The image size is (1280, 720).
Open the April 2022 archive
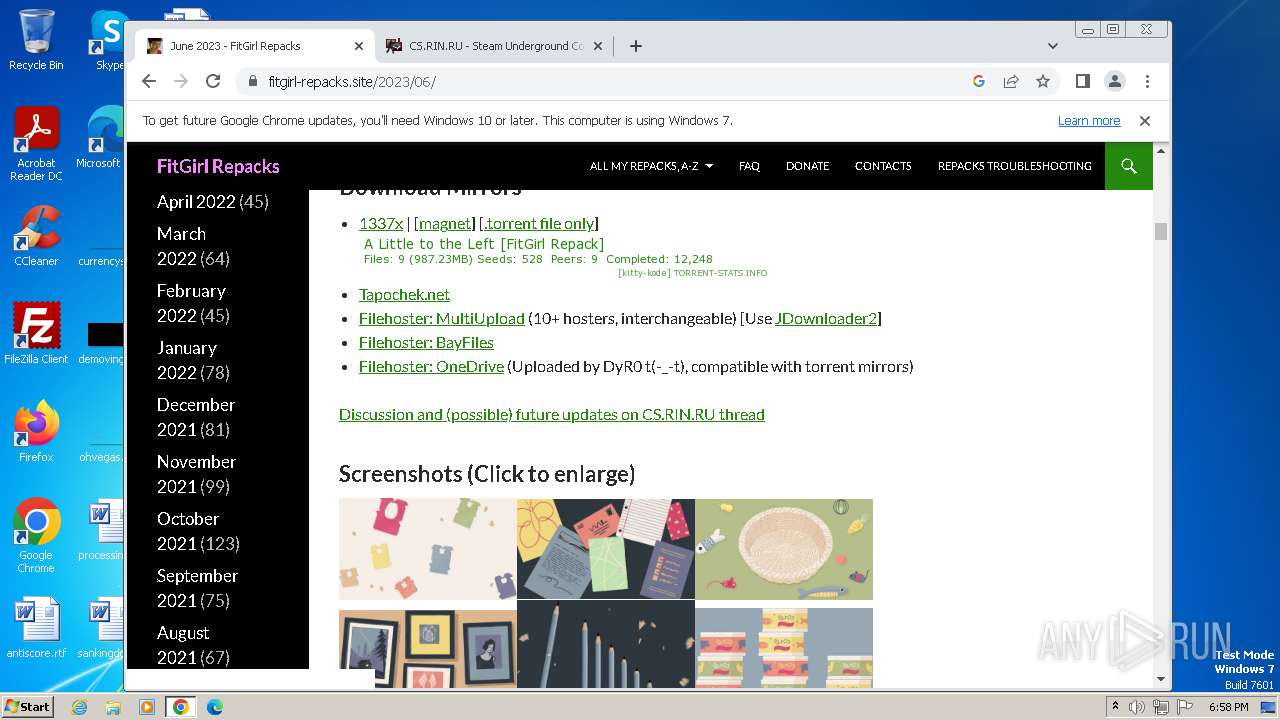[196, 202]
